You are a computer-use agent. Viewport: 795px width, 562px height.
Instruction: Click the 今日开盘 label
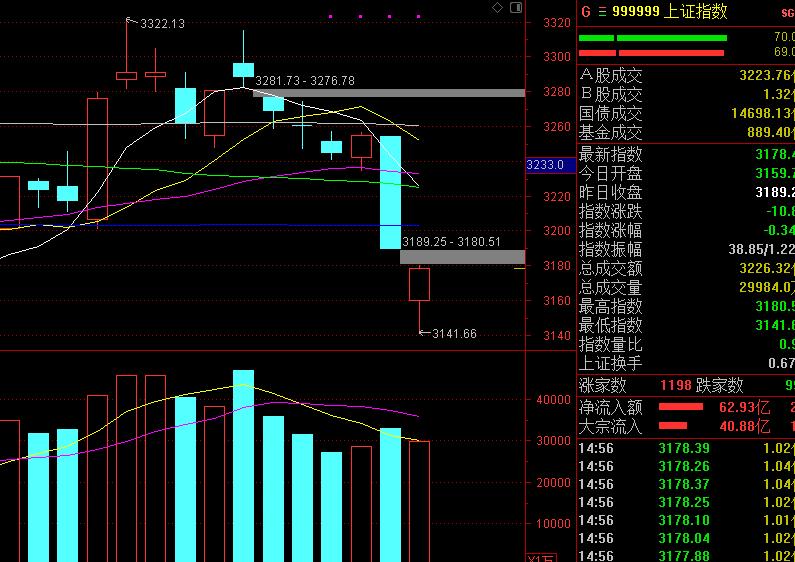click(x=610, y=173)
